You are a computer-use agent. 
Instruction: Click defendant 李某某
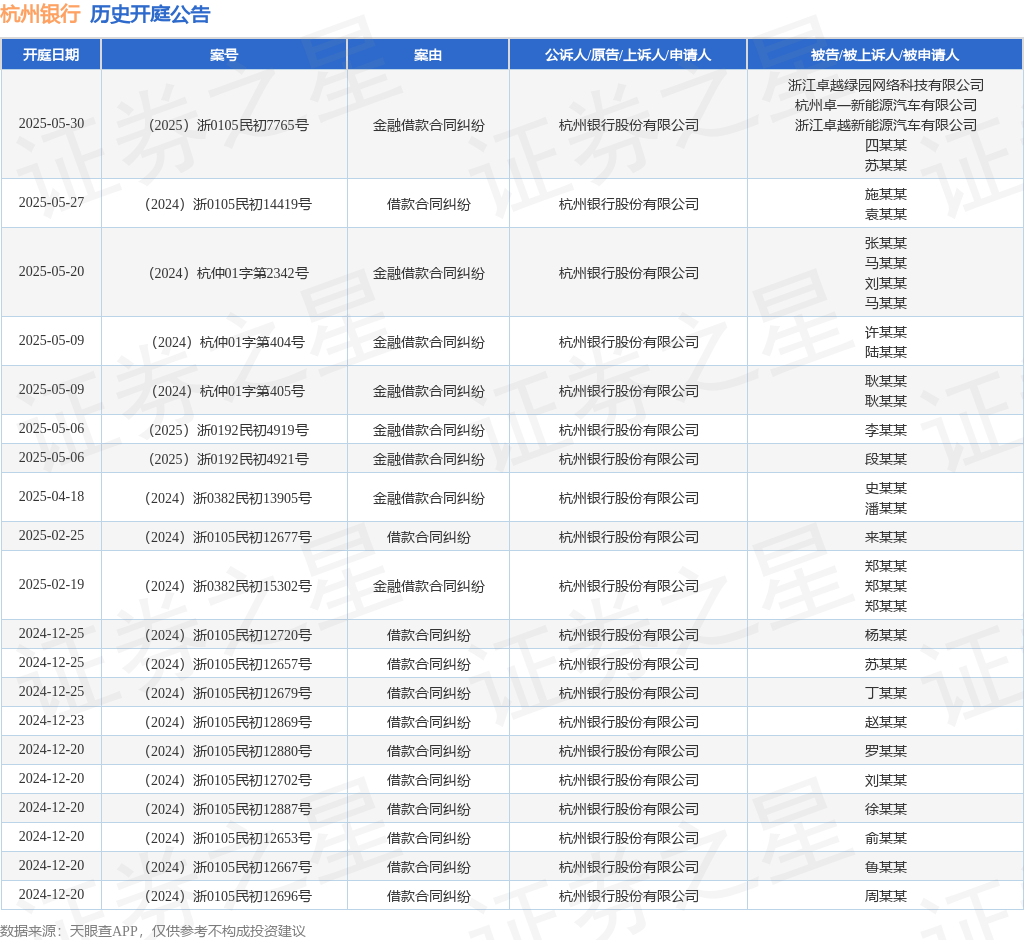[886, 430]
